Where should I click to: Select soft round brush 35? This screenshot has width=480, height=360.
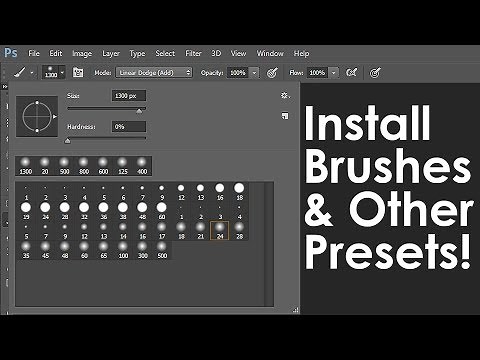point(26,250)
